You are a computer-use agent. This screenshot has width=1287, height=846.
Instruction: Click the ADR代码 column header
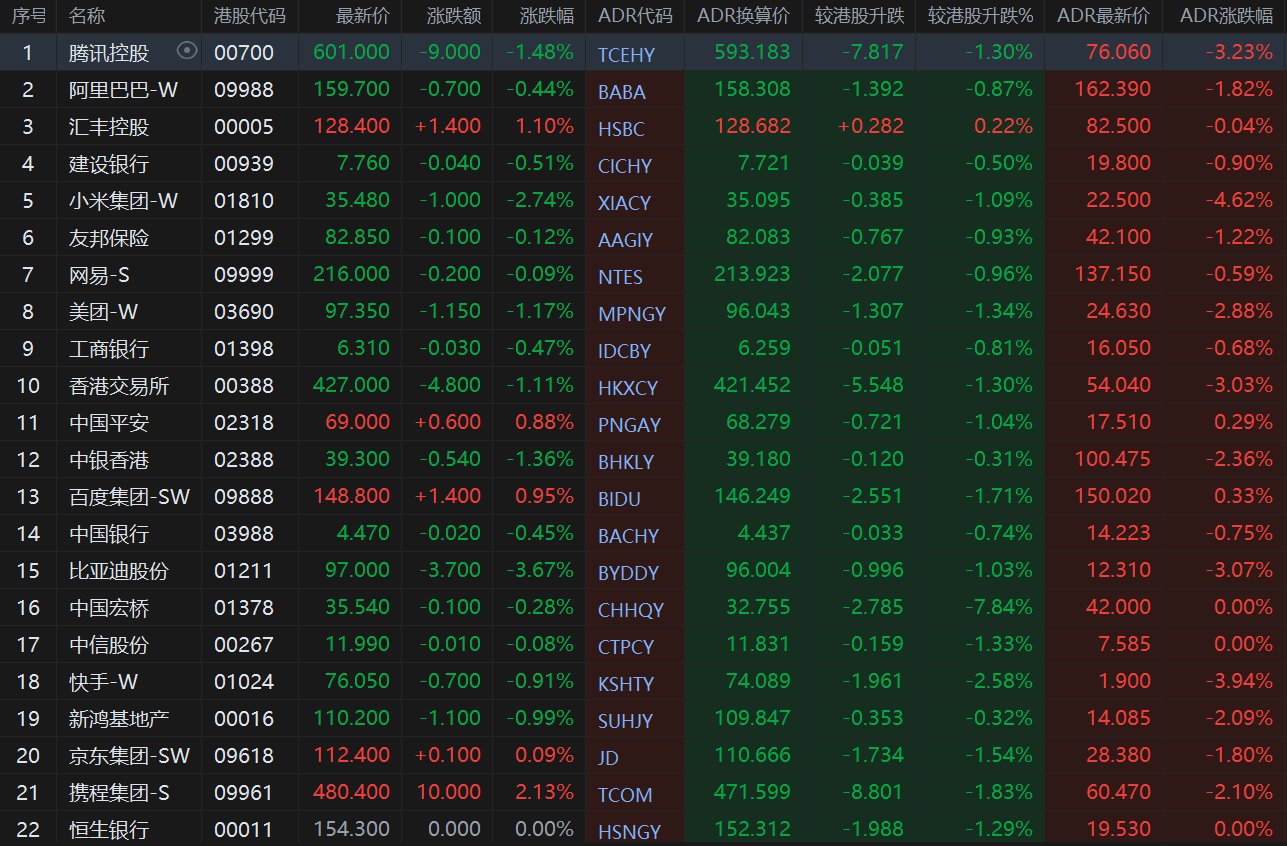(x=635, y=16)
